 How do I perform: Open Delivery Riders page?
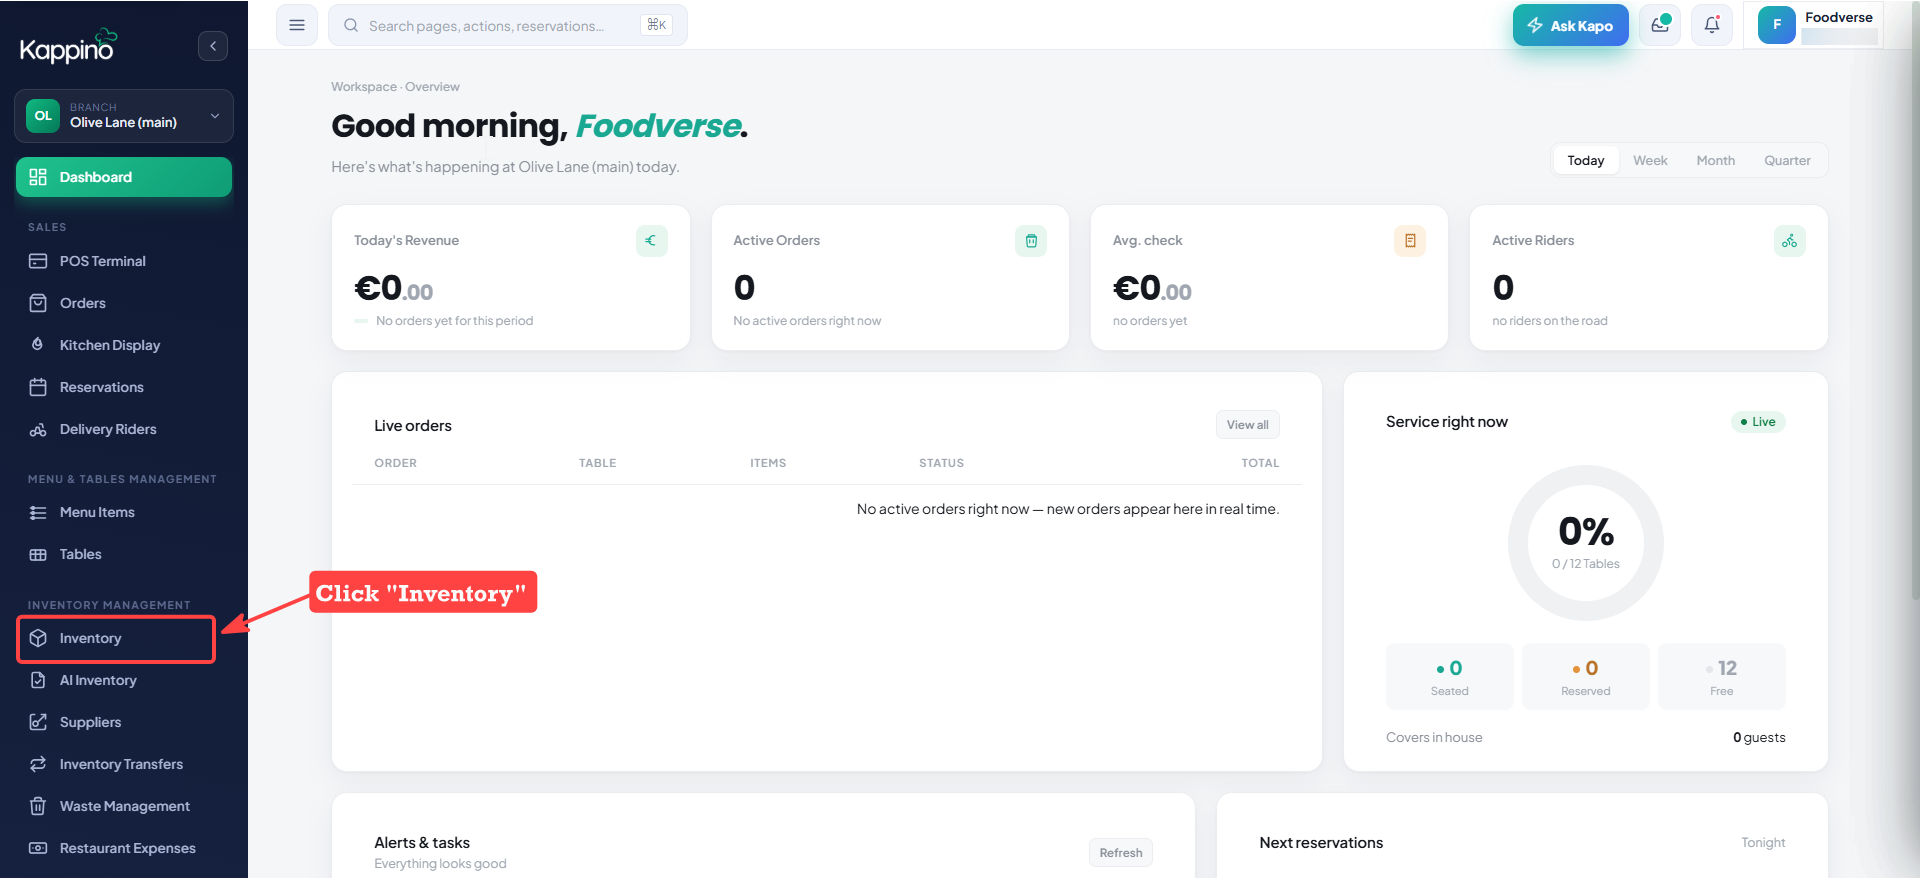tap(124, 429)
